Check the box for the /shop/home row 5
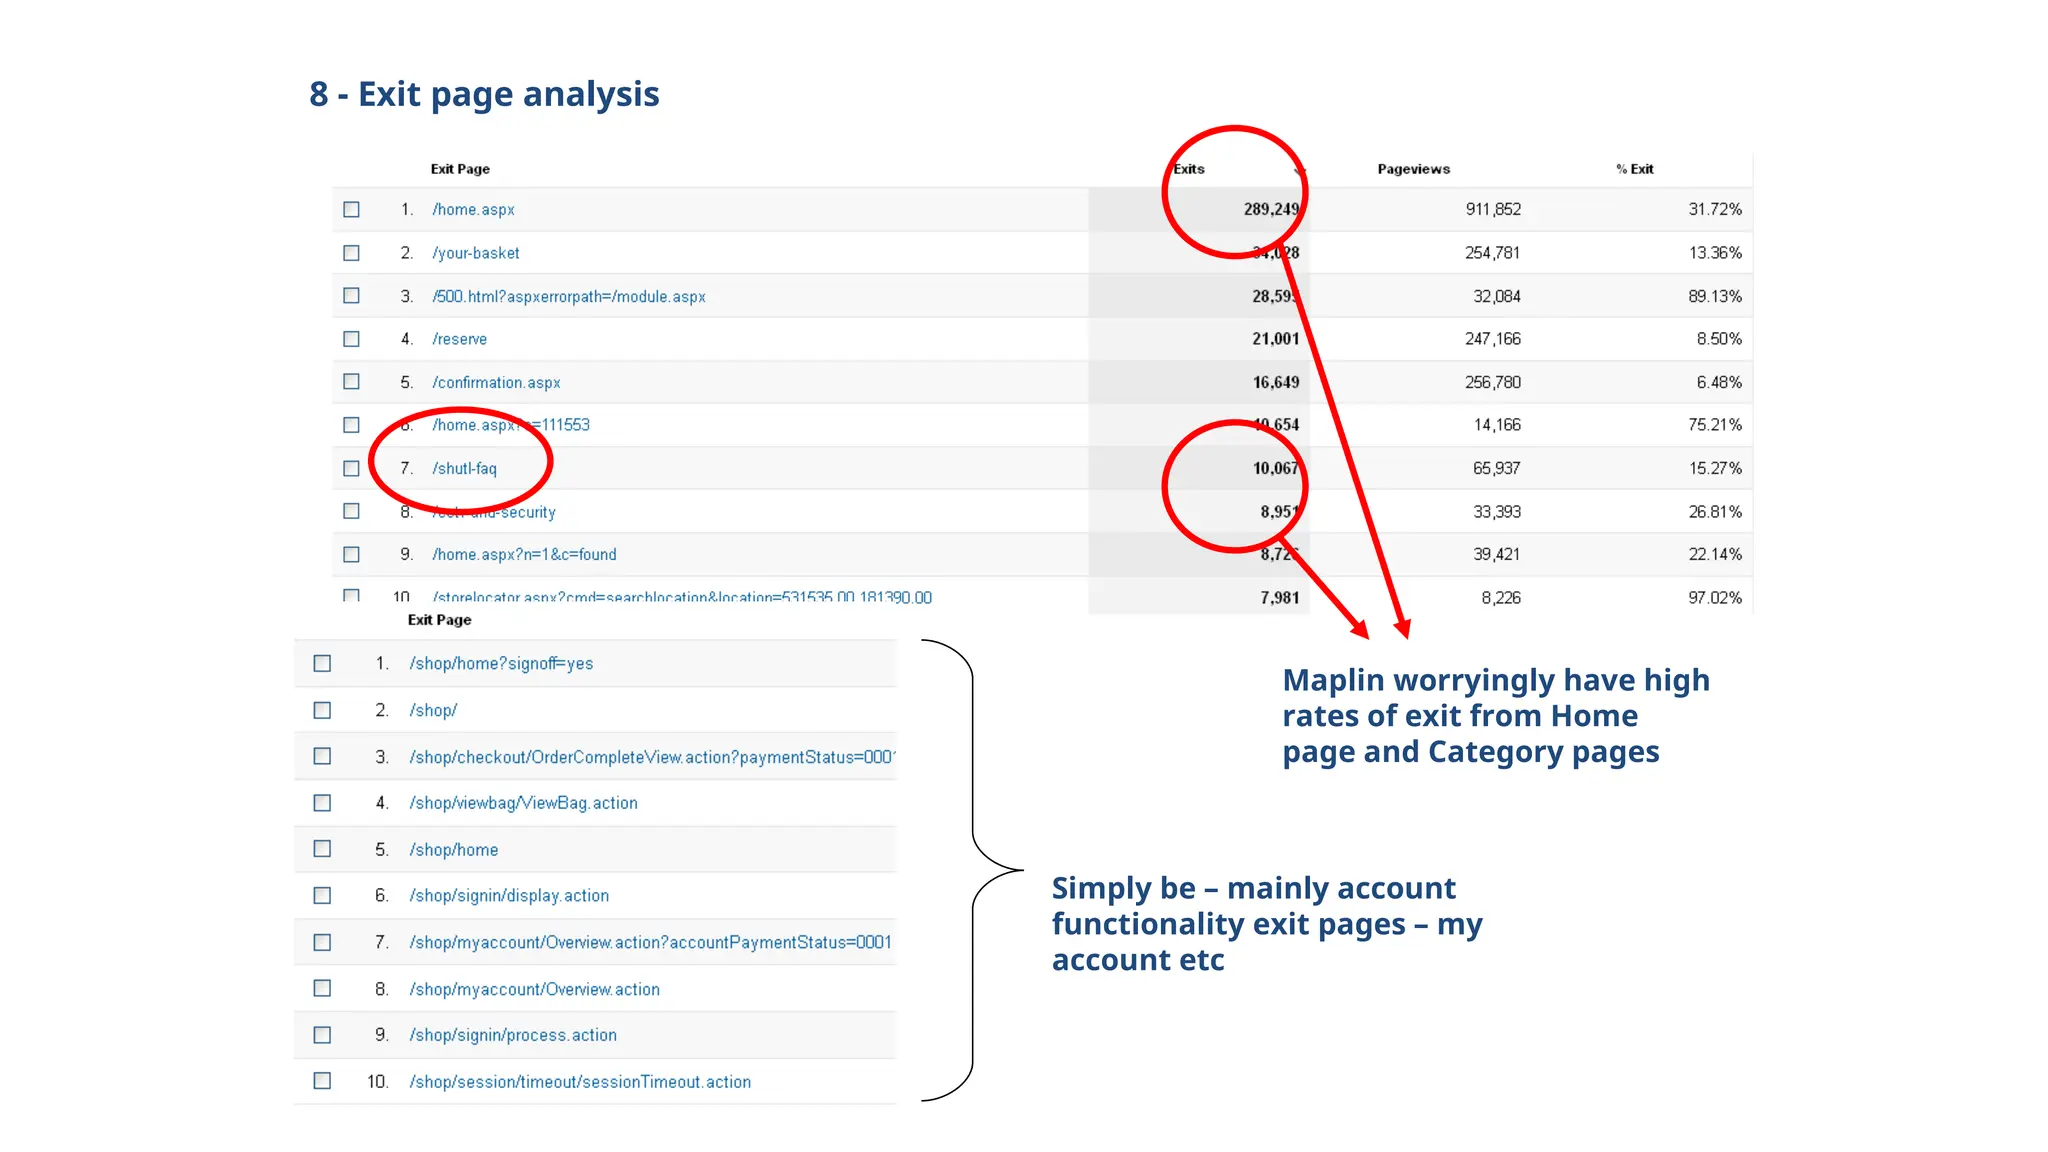 click(x=322, y=849)
